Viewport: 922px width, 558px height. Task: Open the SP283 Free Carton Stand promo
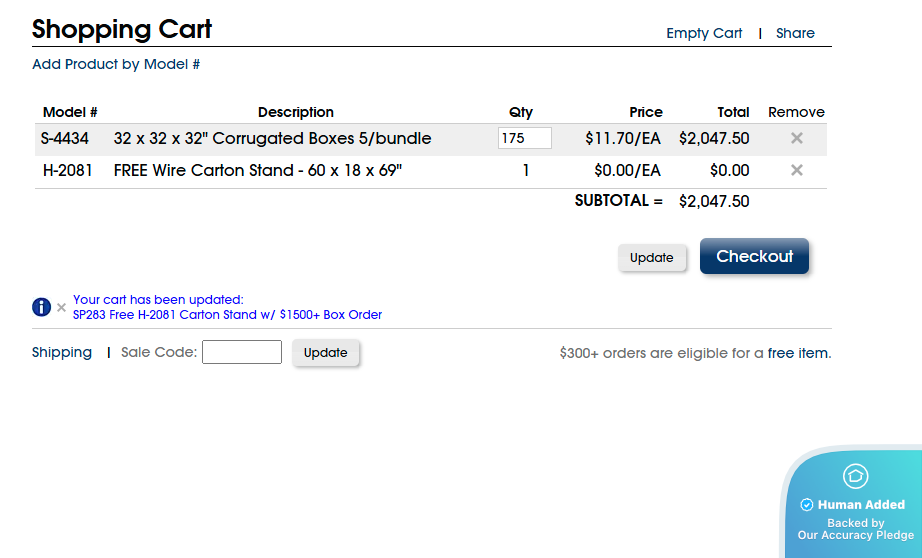[227, 314]
